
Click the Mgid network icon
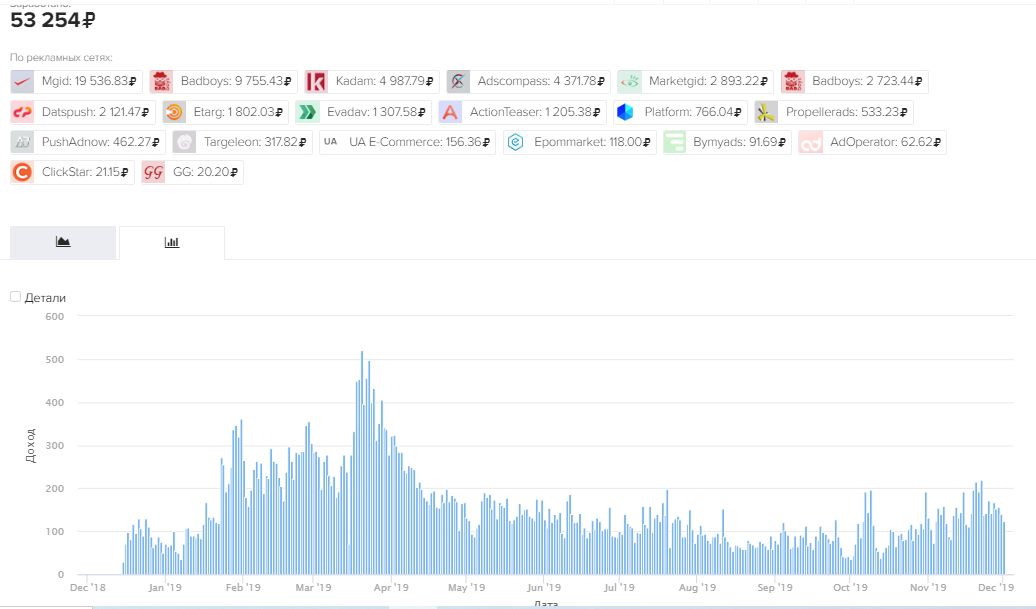(x=22, y=82)
